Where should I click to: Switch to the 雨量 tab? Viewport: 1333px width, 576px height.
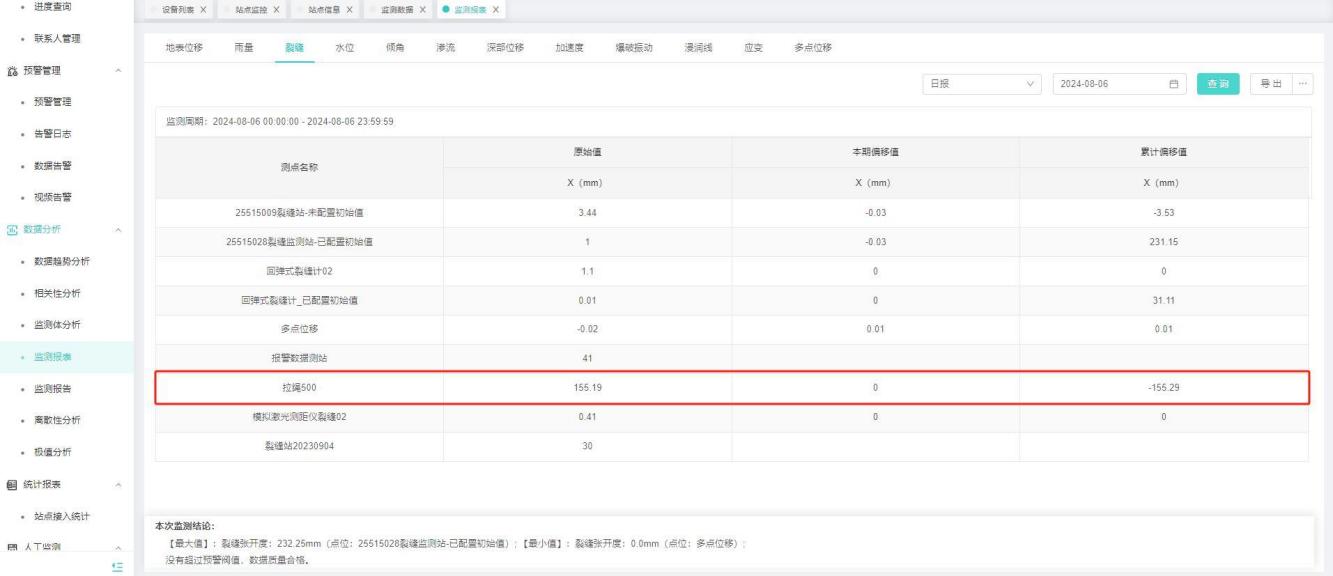242,48
